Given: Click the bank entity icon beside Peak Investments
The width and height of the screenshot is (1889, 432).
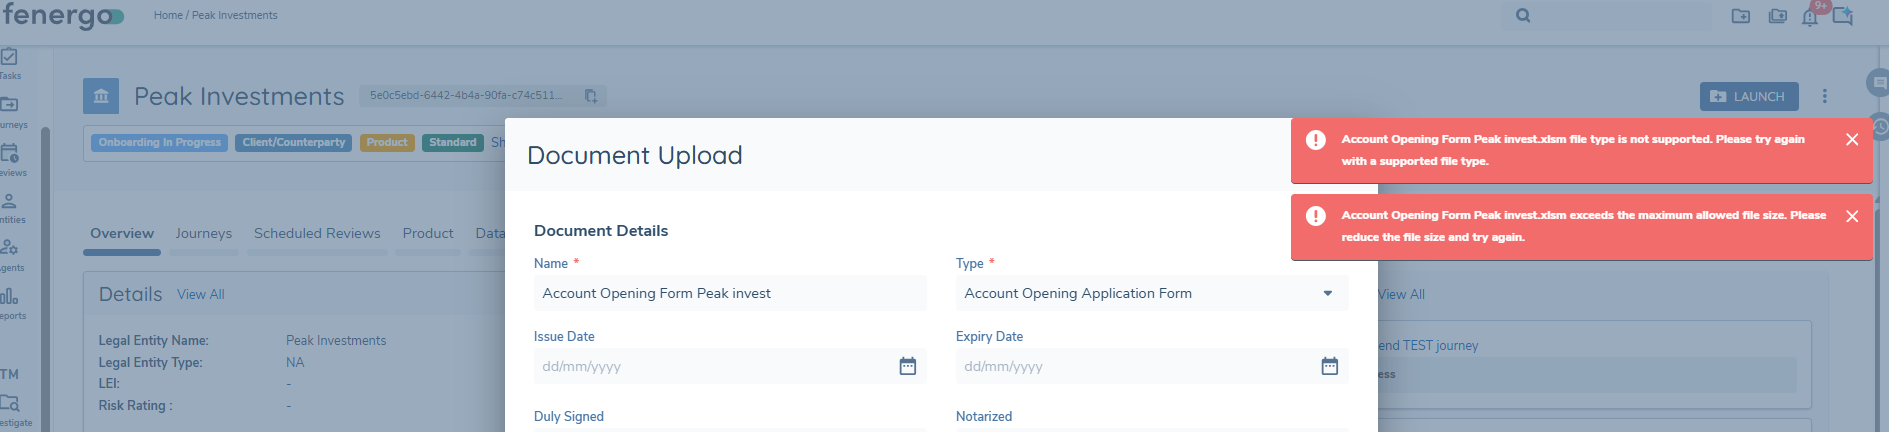Looking at the screenshot, I should click(101, 96).
